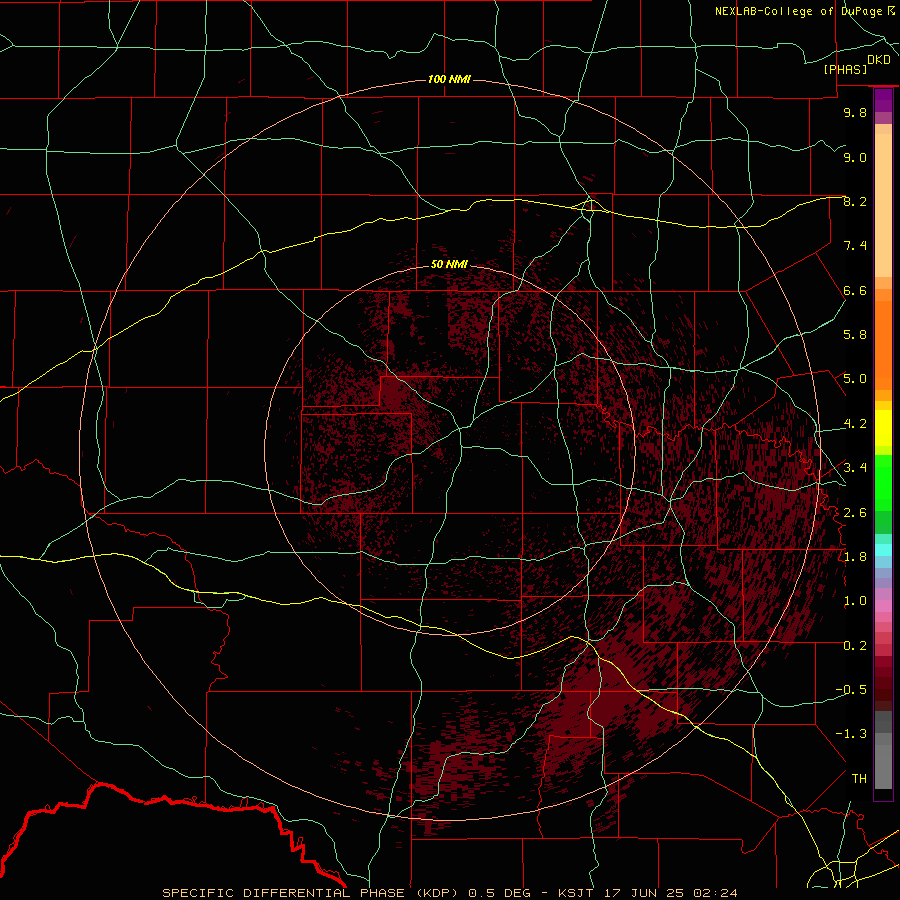Pick the pink segment of the color bar
The width and height of the screenshot is (900, 900).
pyautogui.click(x=883, y=606)
